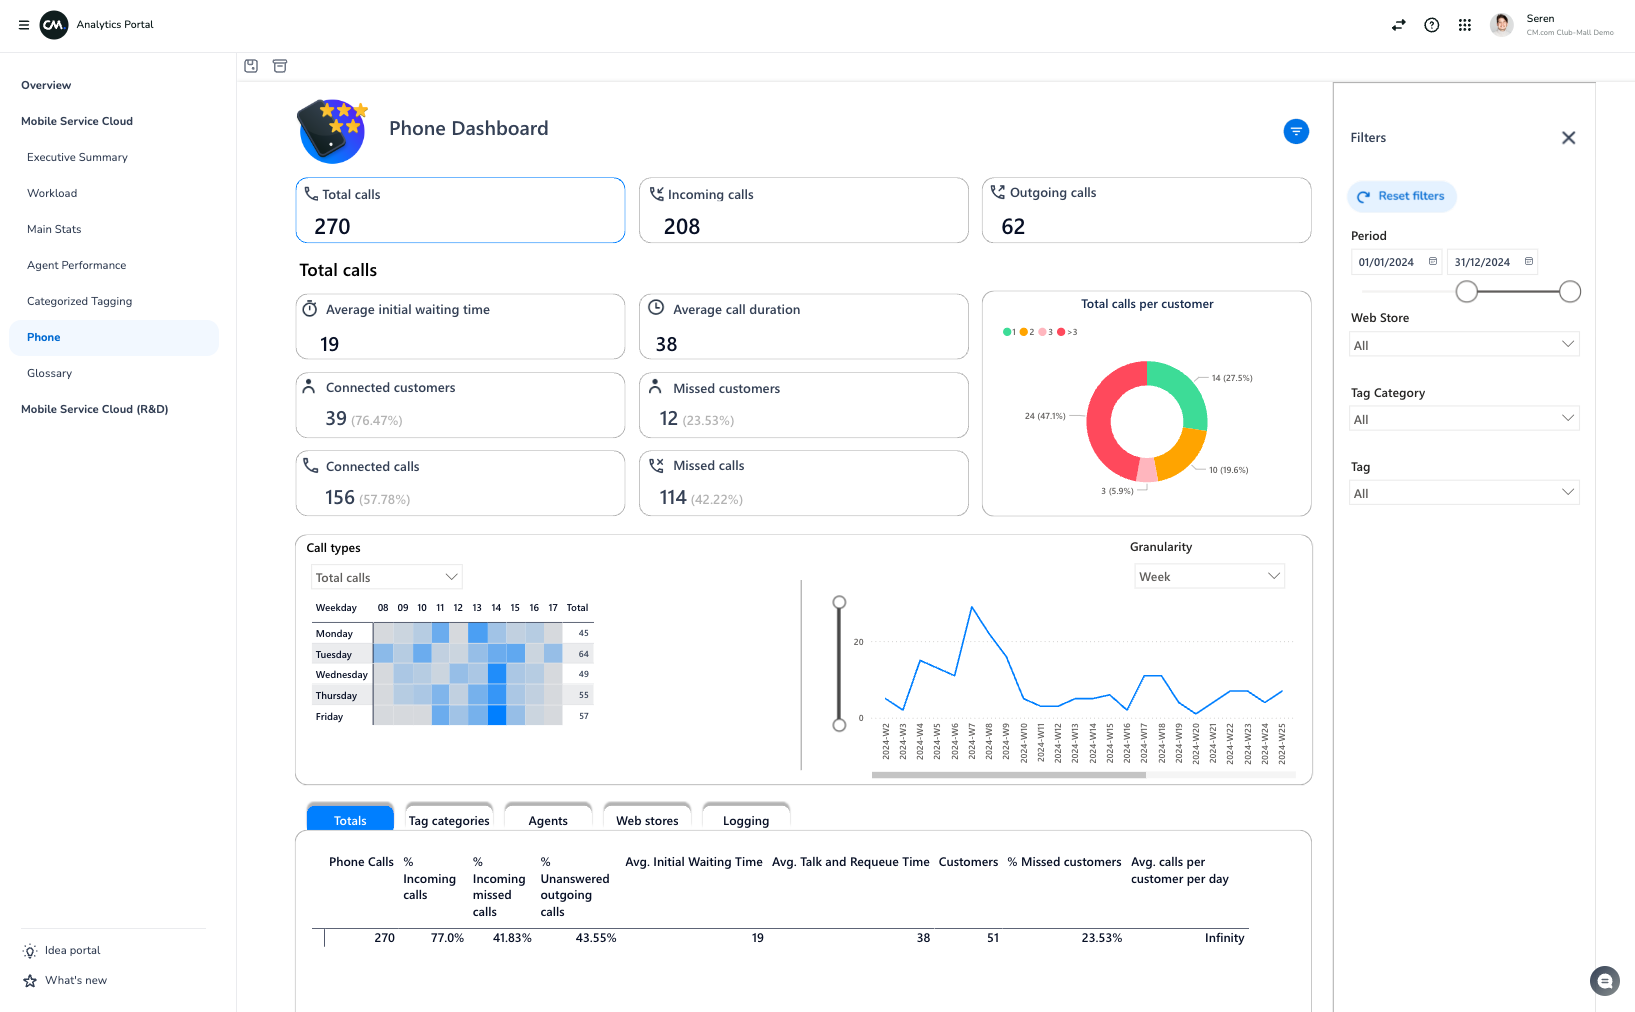Click the save dashboard icon
The width and height of the screenshot is (1635, 1012).
tap(251, 66)
